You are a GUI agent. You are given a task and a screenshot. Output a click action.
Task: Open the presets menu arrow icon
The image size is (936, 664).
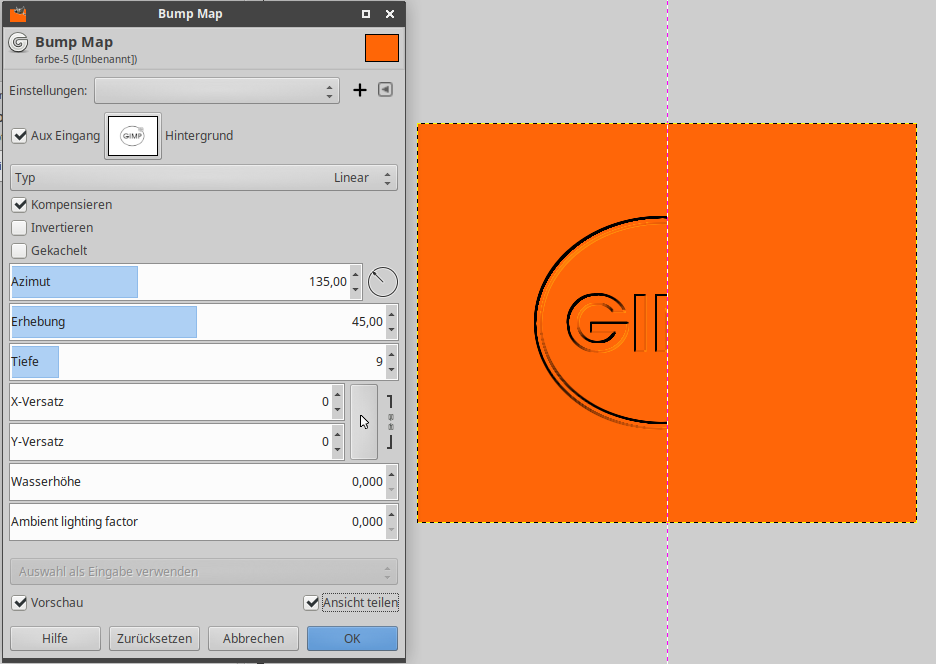385,90
